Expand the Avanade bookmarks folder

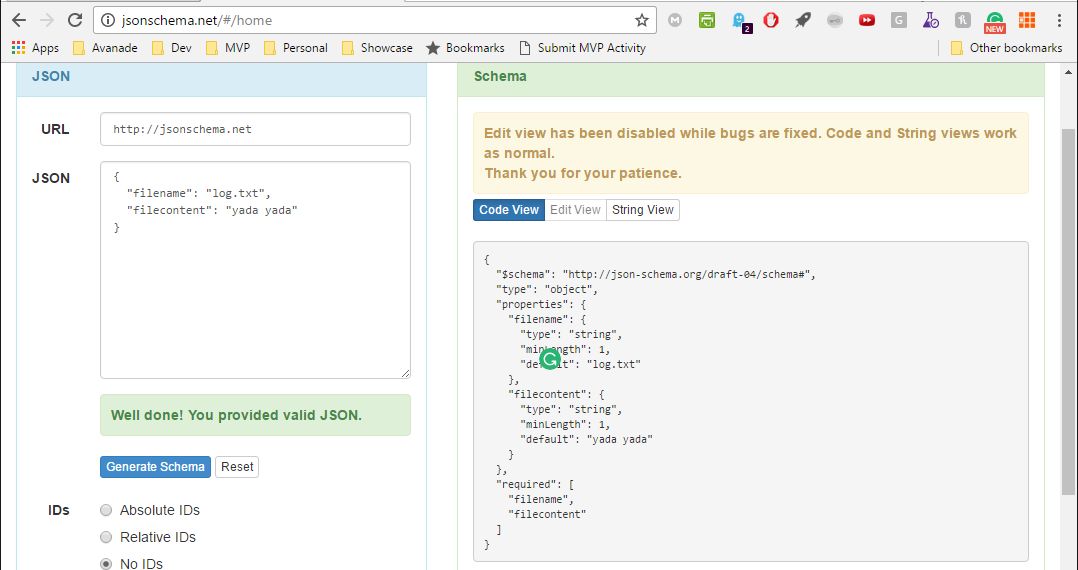tap(105, 47)
